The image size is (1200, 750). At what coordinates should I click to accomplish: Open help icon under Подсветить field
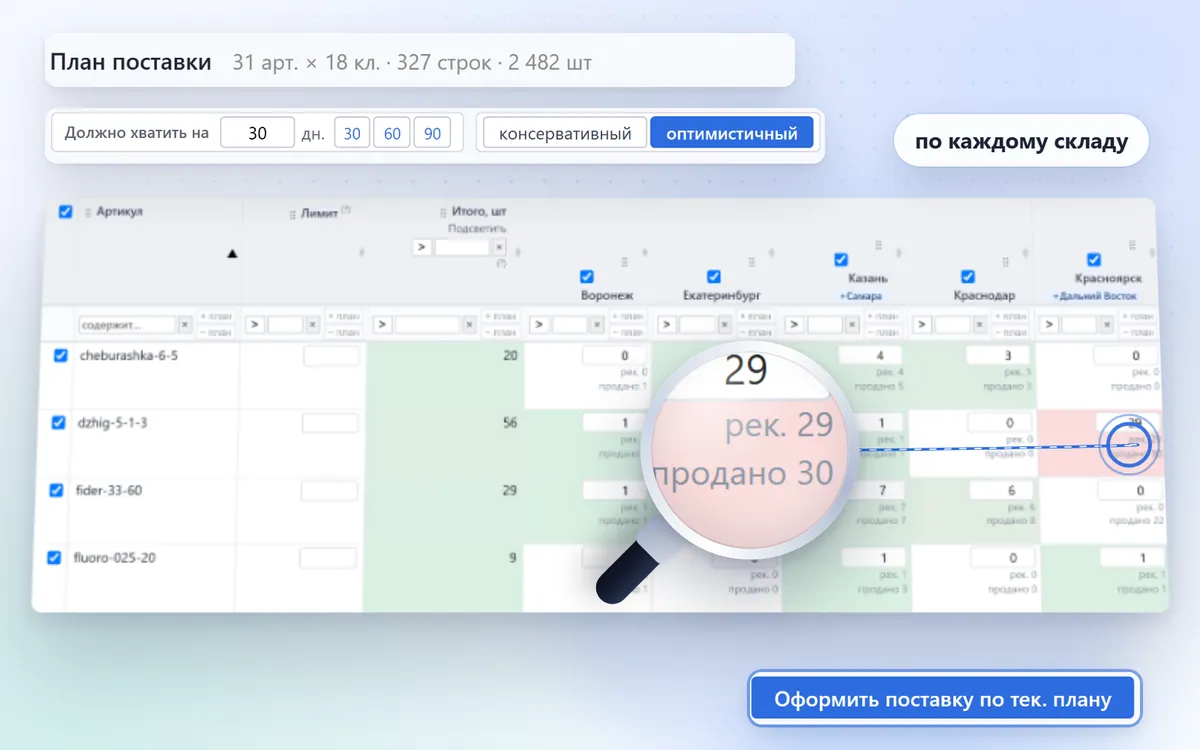coord(501,263)
